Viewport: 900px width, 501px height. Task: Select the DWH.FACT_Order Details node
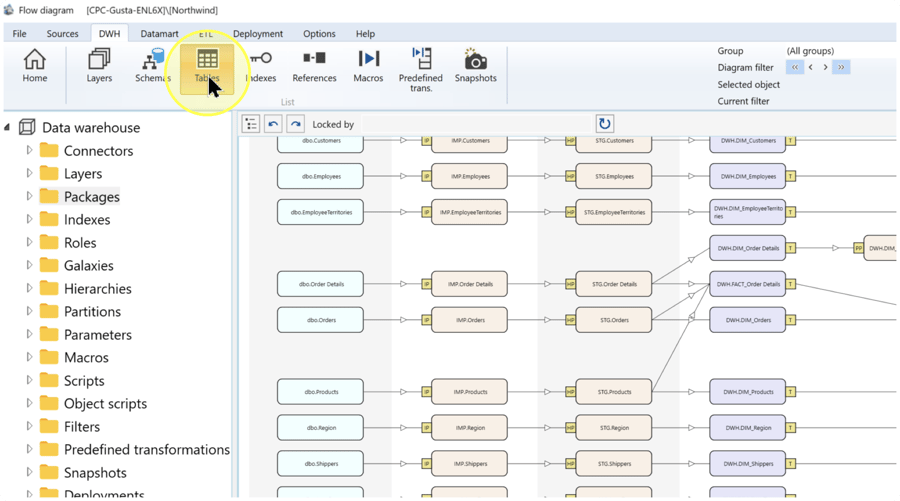coord(747,283)
